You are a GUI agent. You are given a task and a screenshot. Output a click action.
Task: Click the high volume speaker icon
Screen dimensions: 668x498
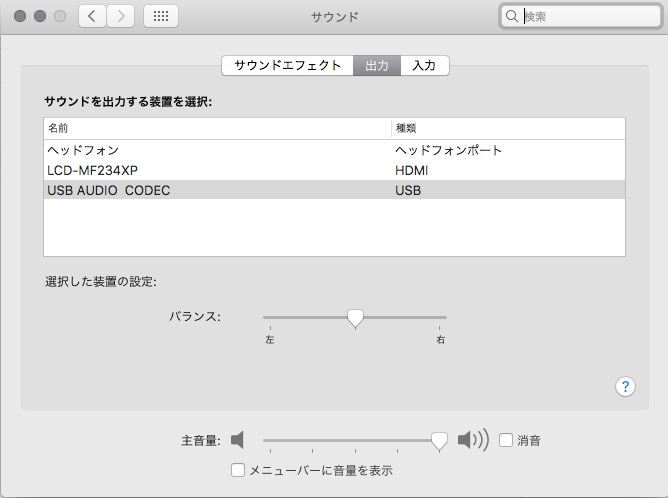tap(473, 440)
